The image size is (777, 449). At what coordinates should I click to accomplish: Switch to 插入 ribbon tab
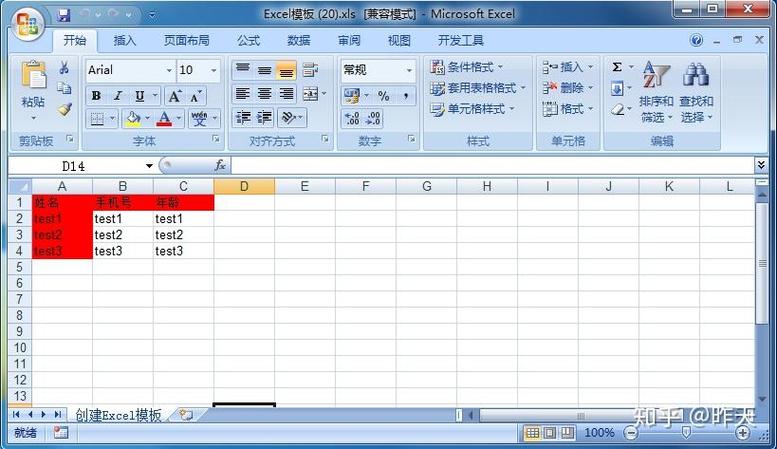coord(124,41)
